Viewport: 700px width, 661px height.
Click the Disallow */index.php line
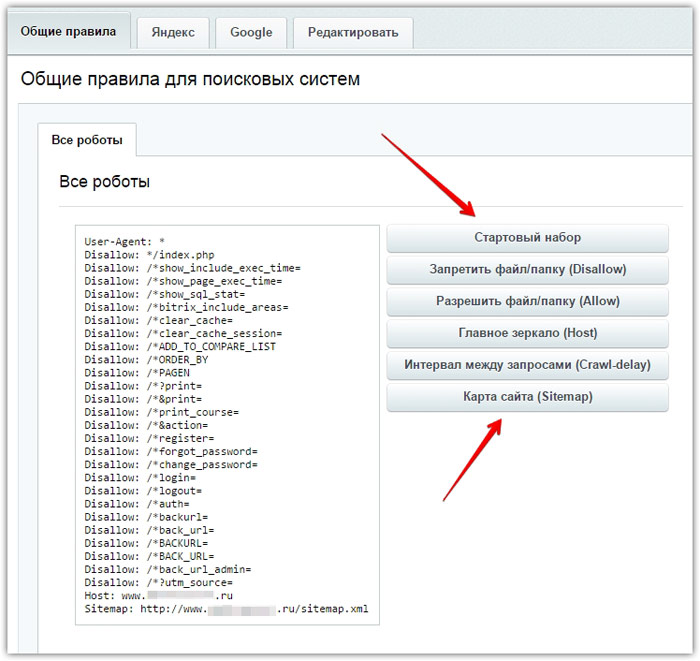click(150, 255)
